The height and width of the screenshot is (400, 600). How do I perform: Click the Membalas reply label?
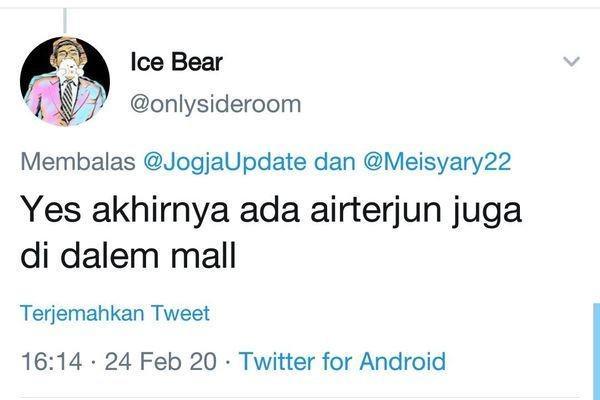pyautogui.click(x=78, y=162)
